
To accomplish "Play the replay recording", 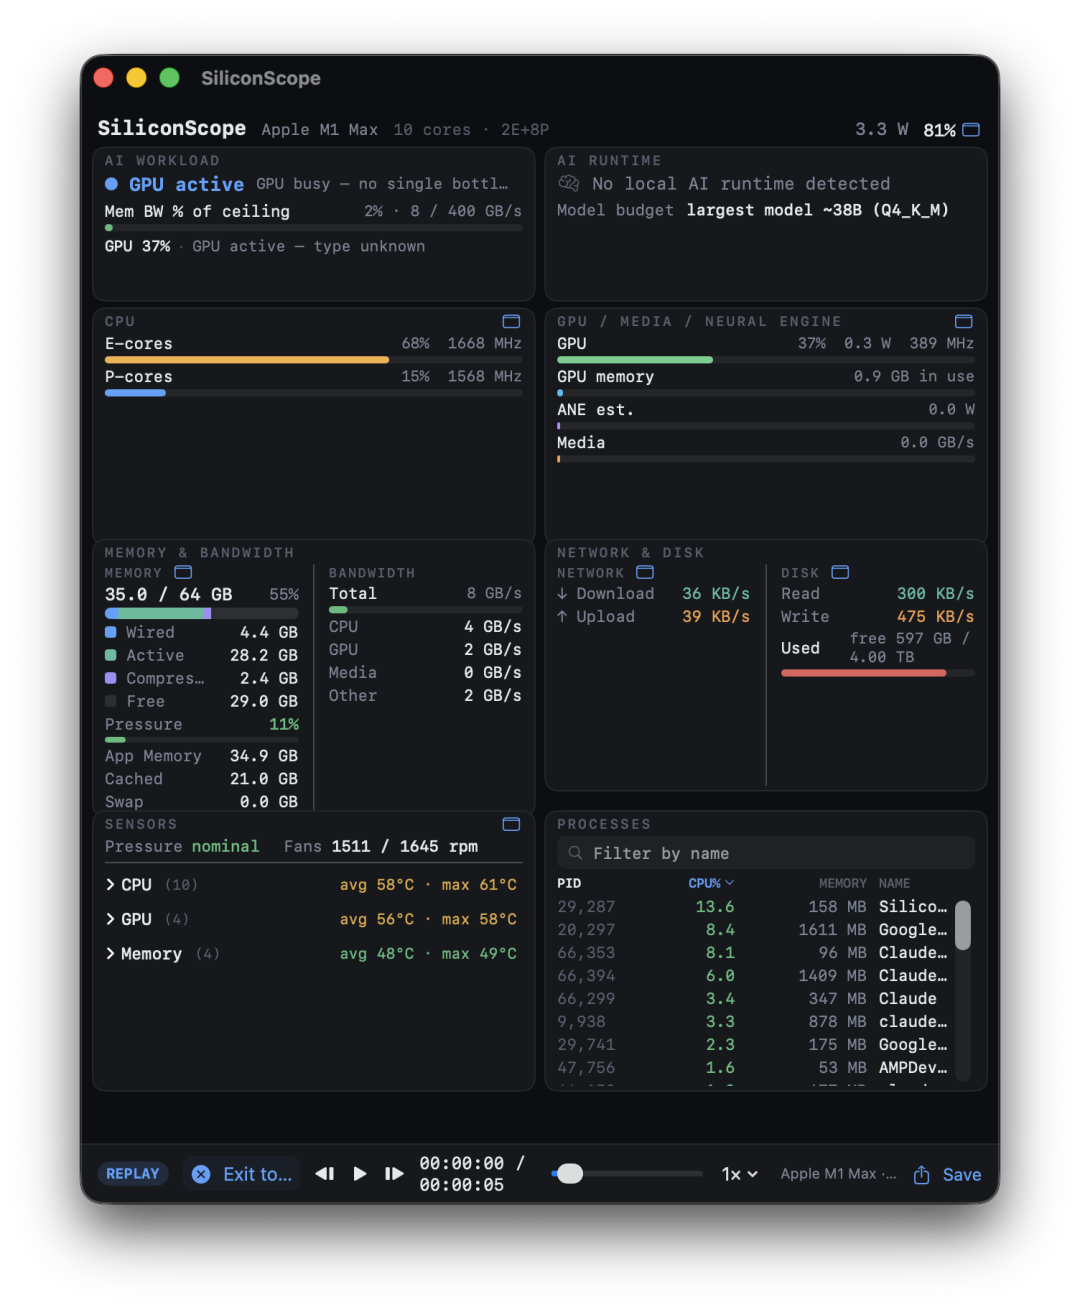I will click(x=360, y=1174).
